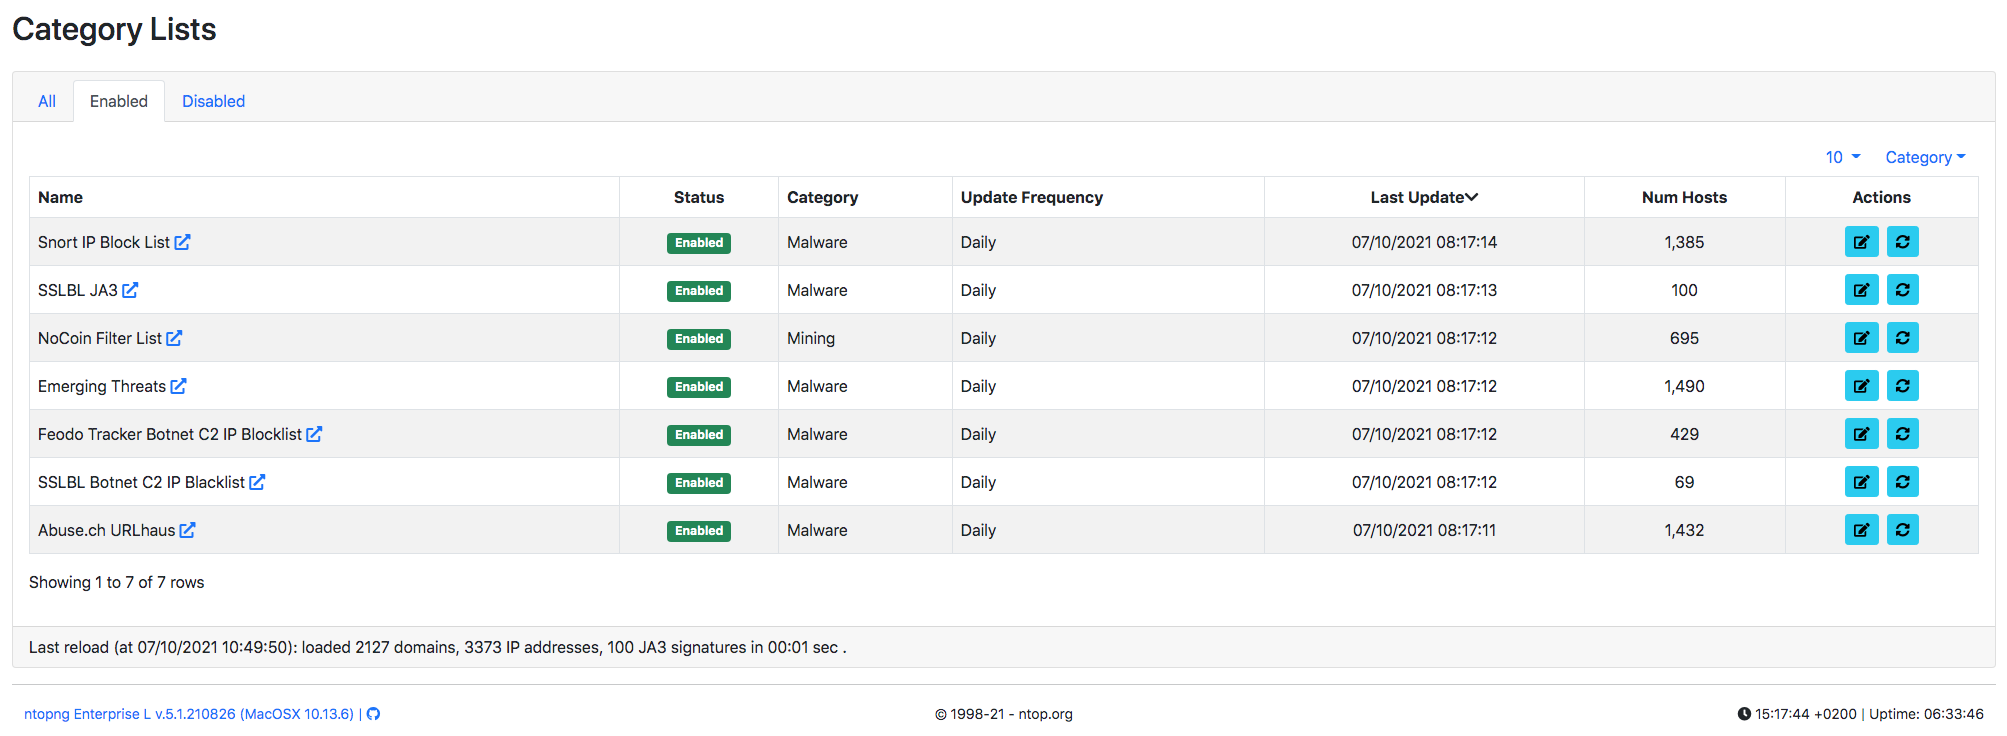Click the 07/10/2021 08:17:11 timestamp
This screenshot has width=2007, height=736.
click(x=1424, y=530)
